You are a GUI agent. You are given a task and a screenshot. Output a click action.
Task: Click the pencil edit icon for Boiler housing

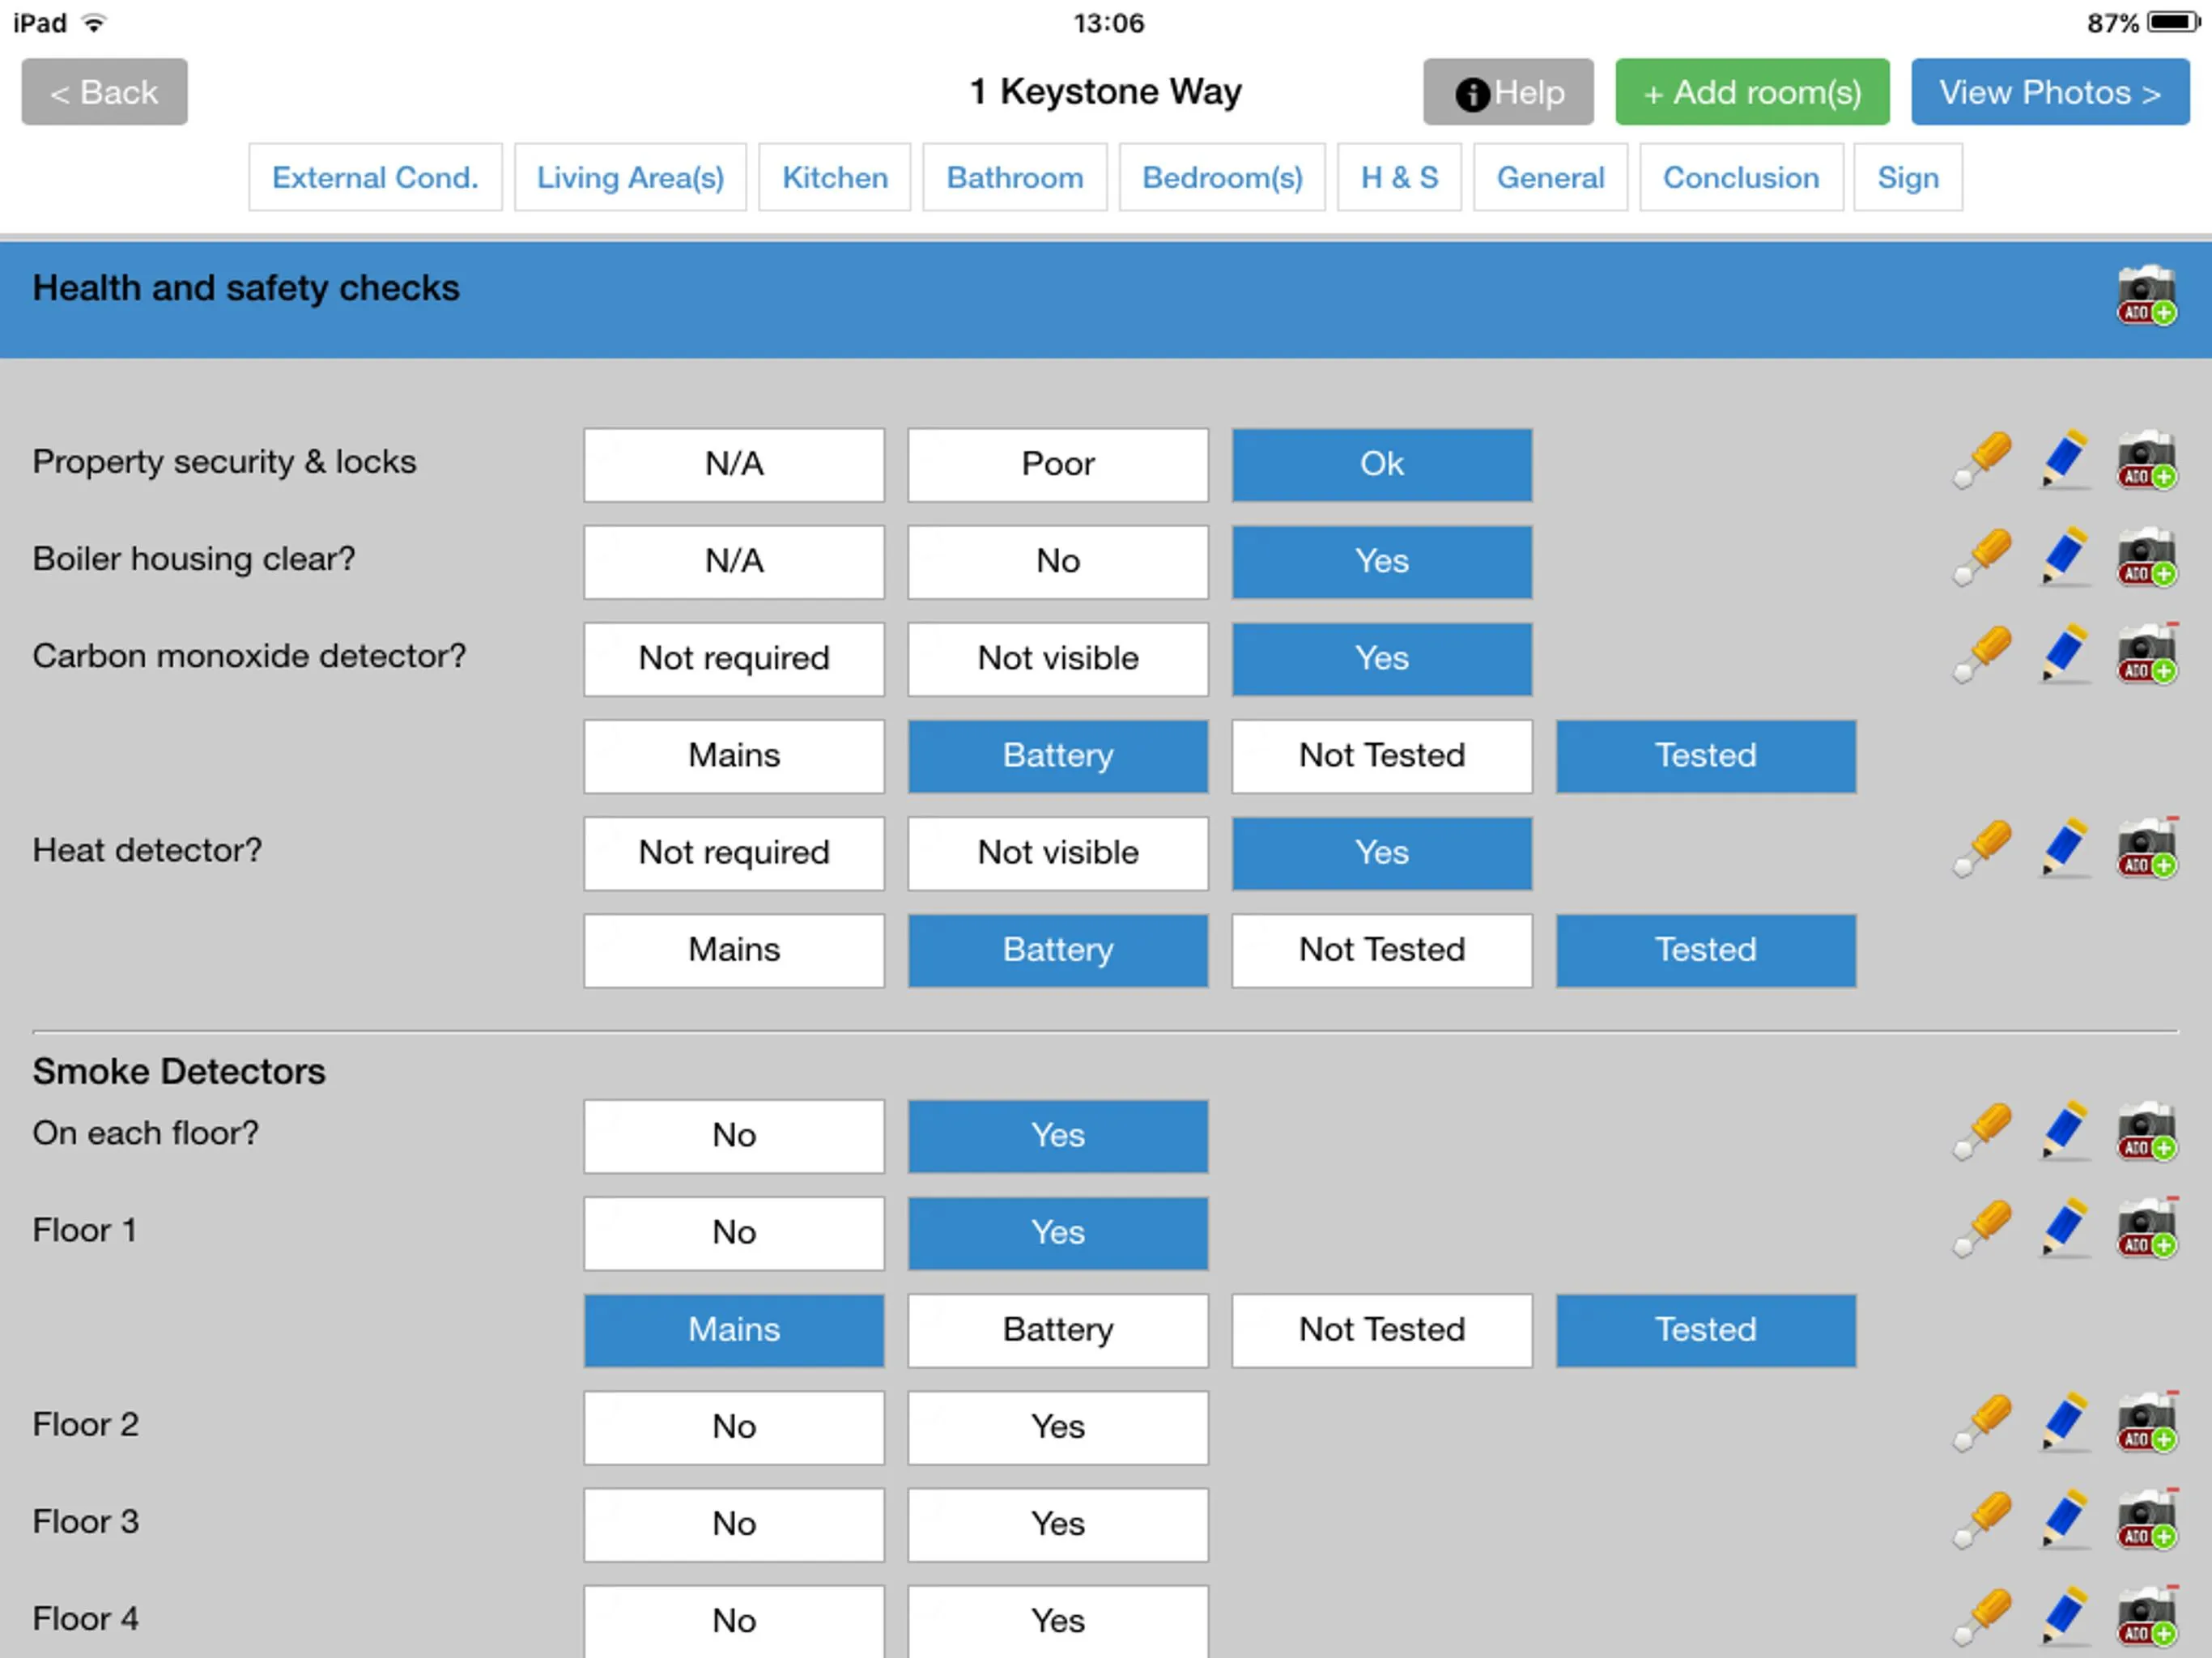[x=2062, y=561]
